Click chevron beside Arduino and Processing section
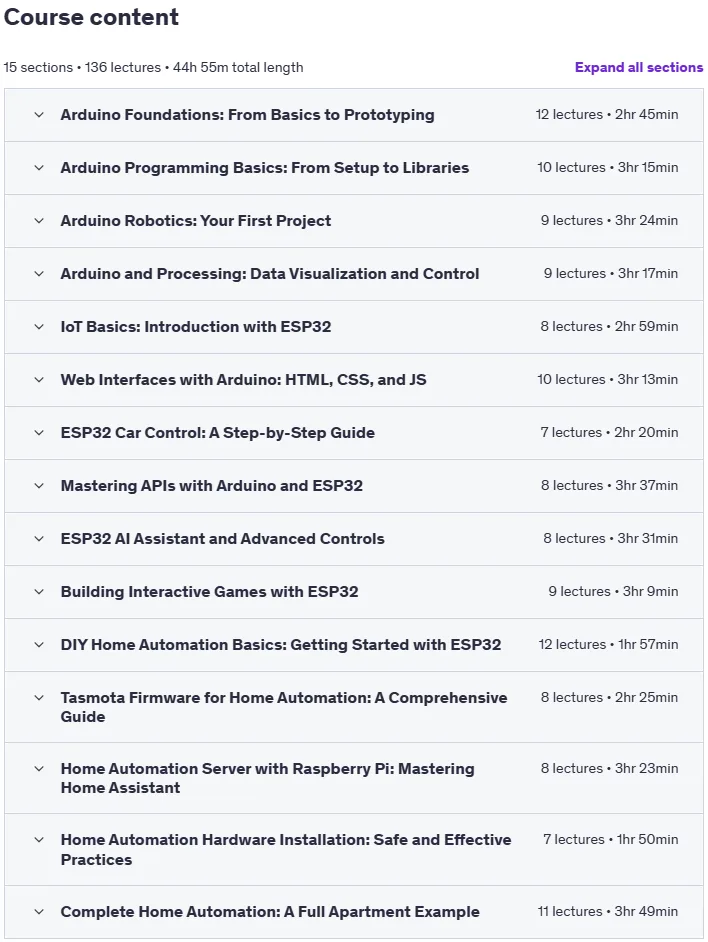 39,274
